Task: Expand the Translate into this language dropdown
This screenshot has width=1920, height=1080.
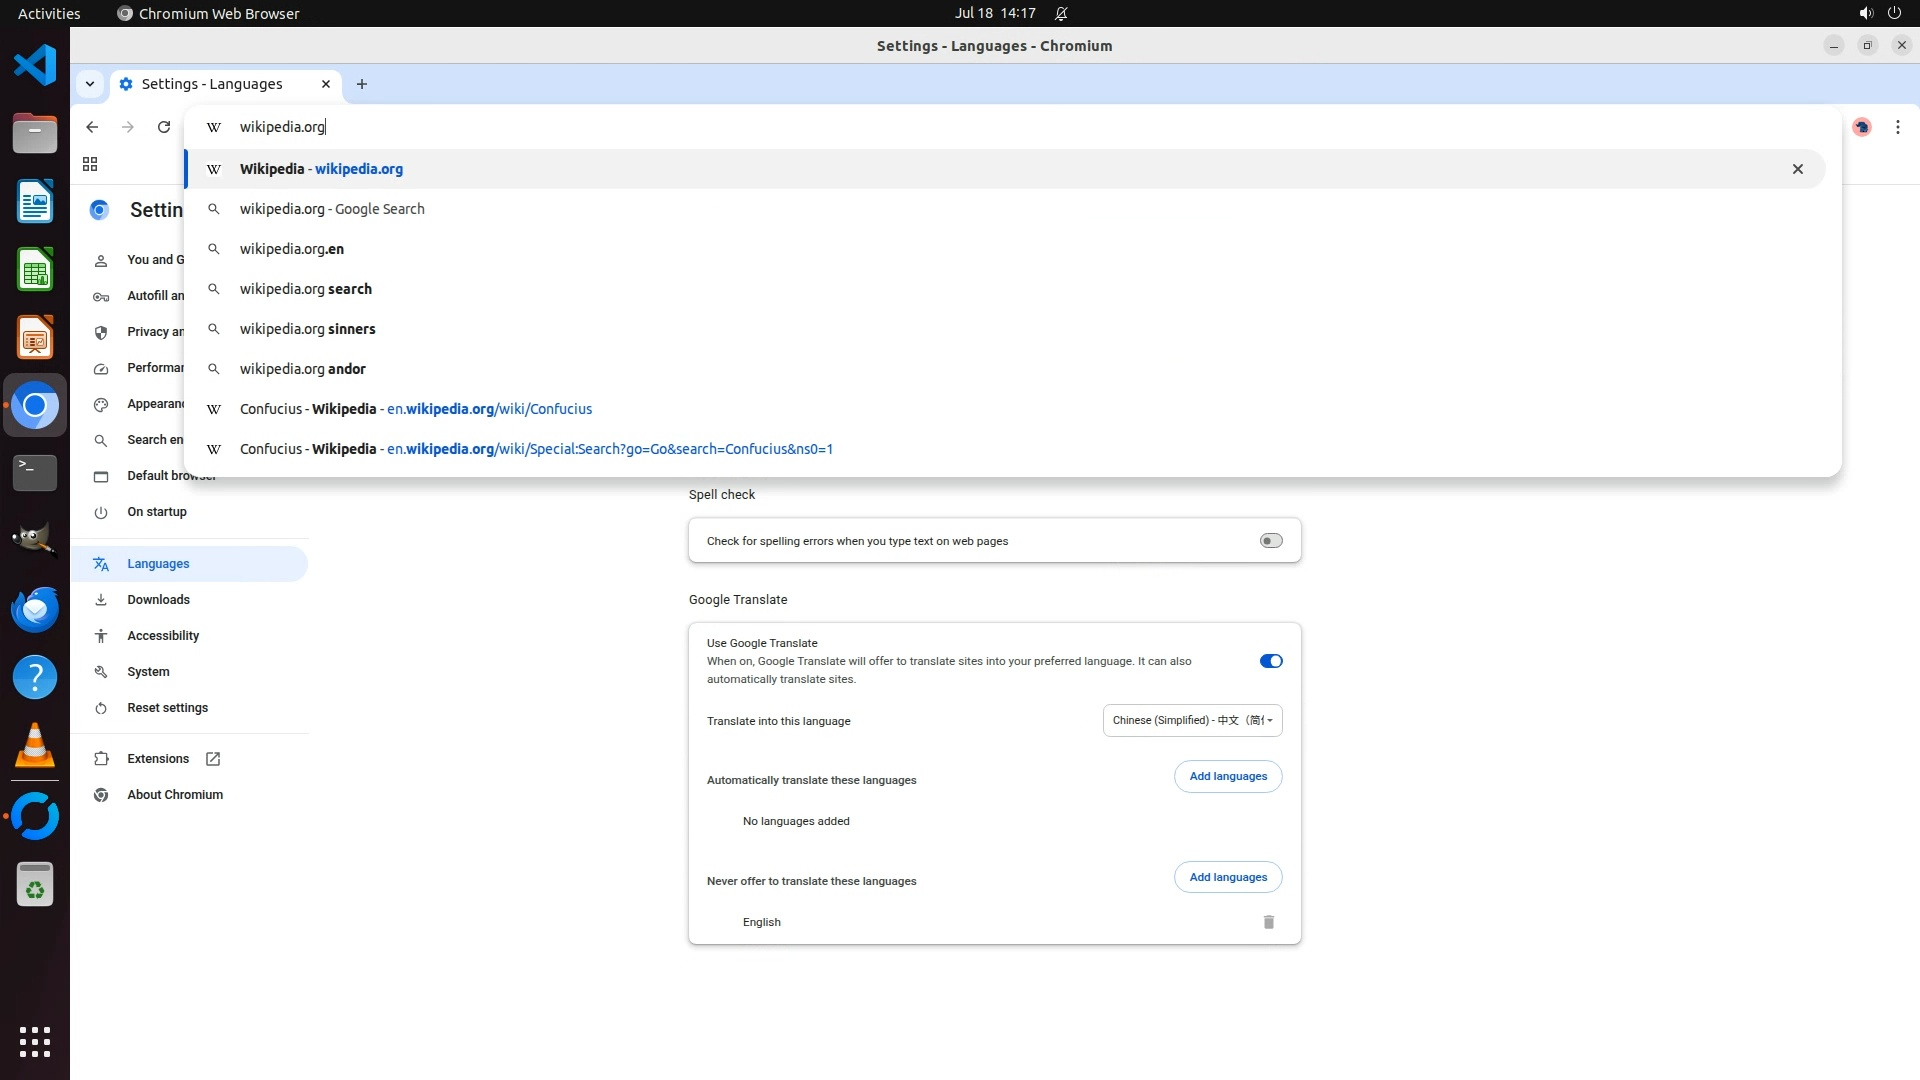Action: tap(1192, 720)
